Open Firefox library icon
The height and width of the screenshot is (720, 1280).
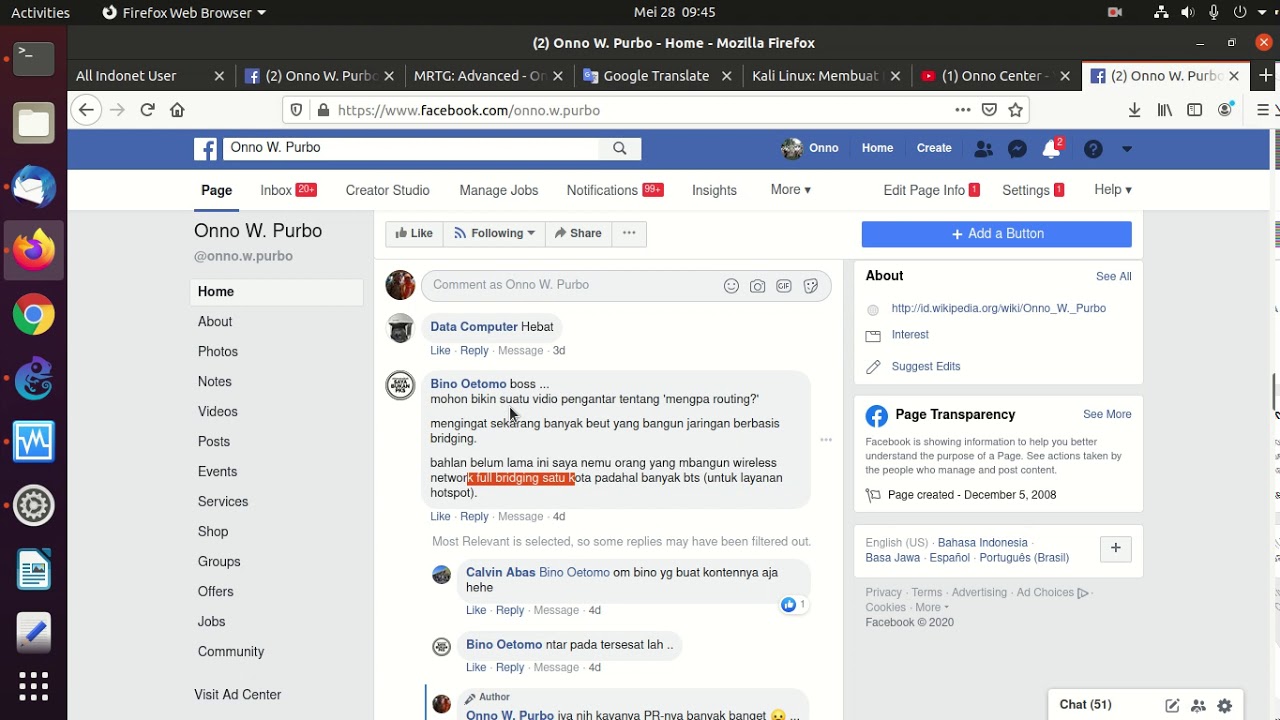coord(1165,110)
